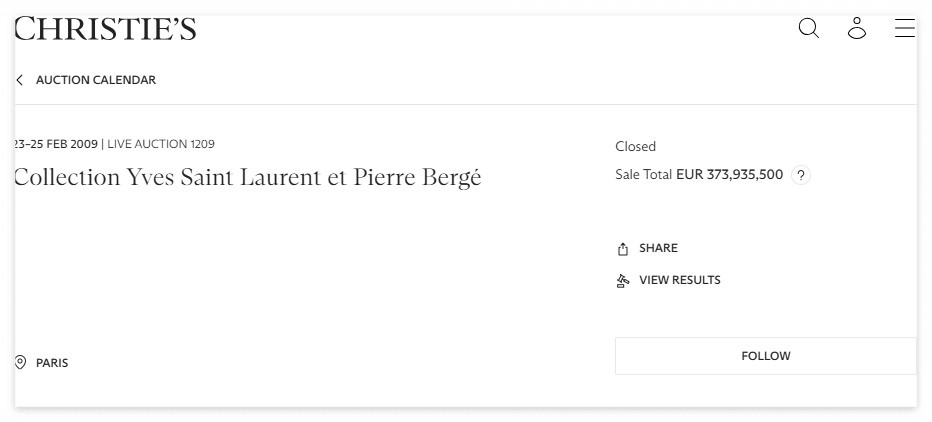
Task: Click the EUR 373,935,500 sale total amount
Action: (729, 174)
